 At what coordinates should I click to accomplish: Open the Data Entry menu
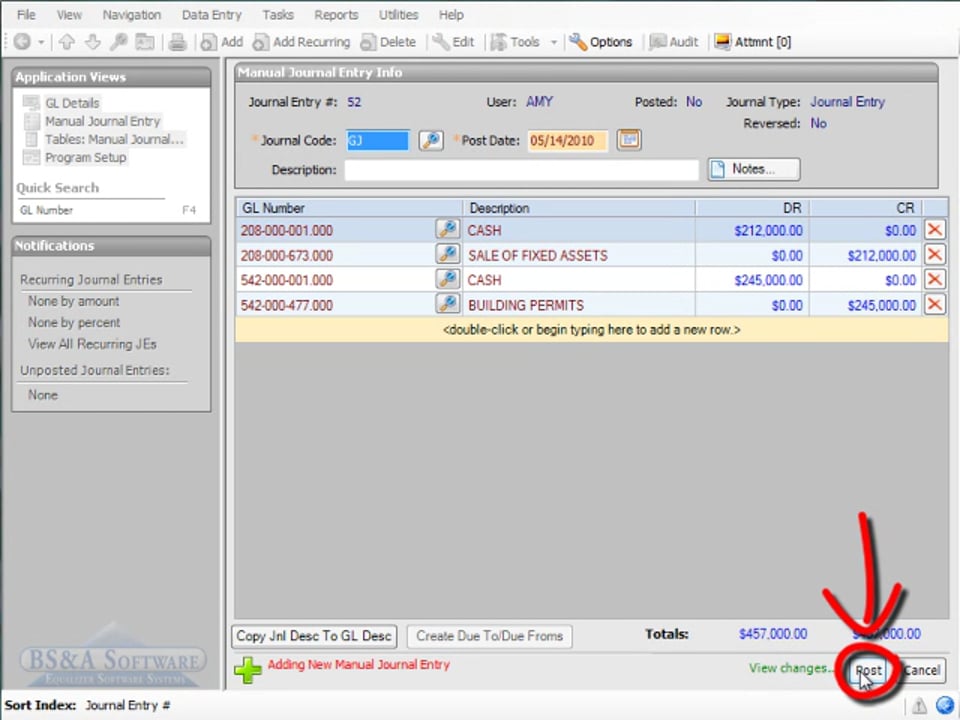212,15
